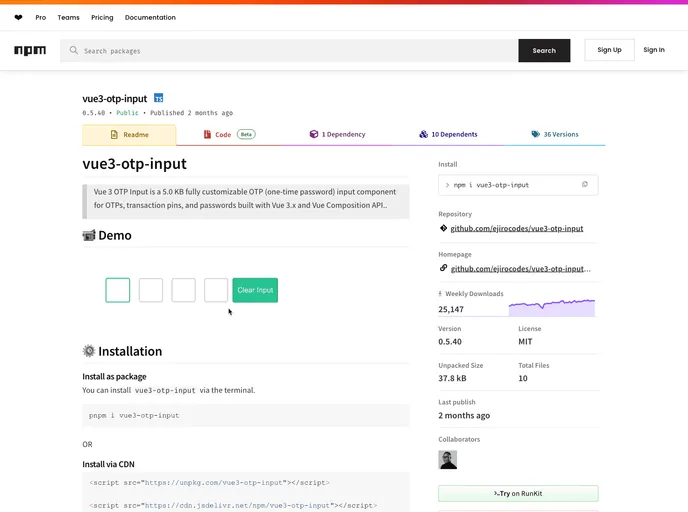
Task: Switch to the Code tab
Action: click(x=229, y=134)
